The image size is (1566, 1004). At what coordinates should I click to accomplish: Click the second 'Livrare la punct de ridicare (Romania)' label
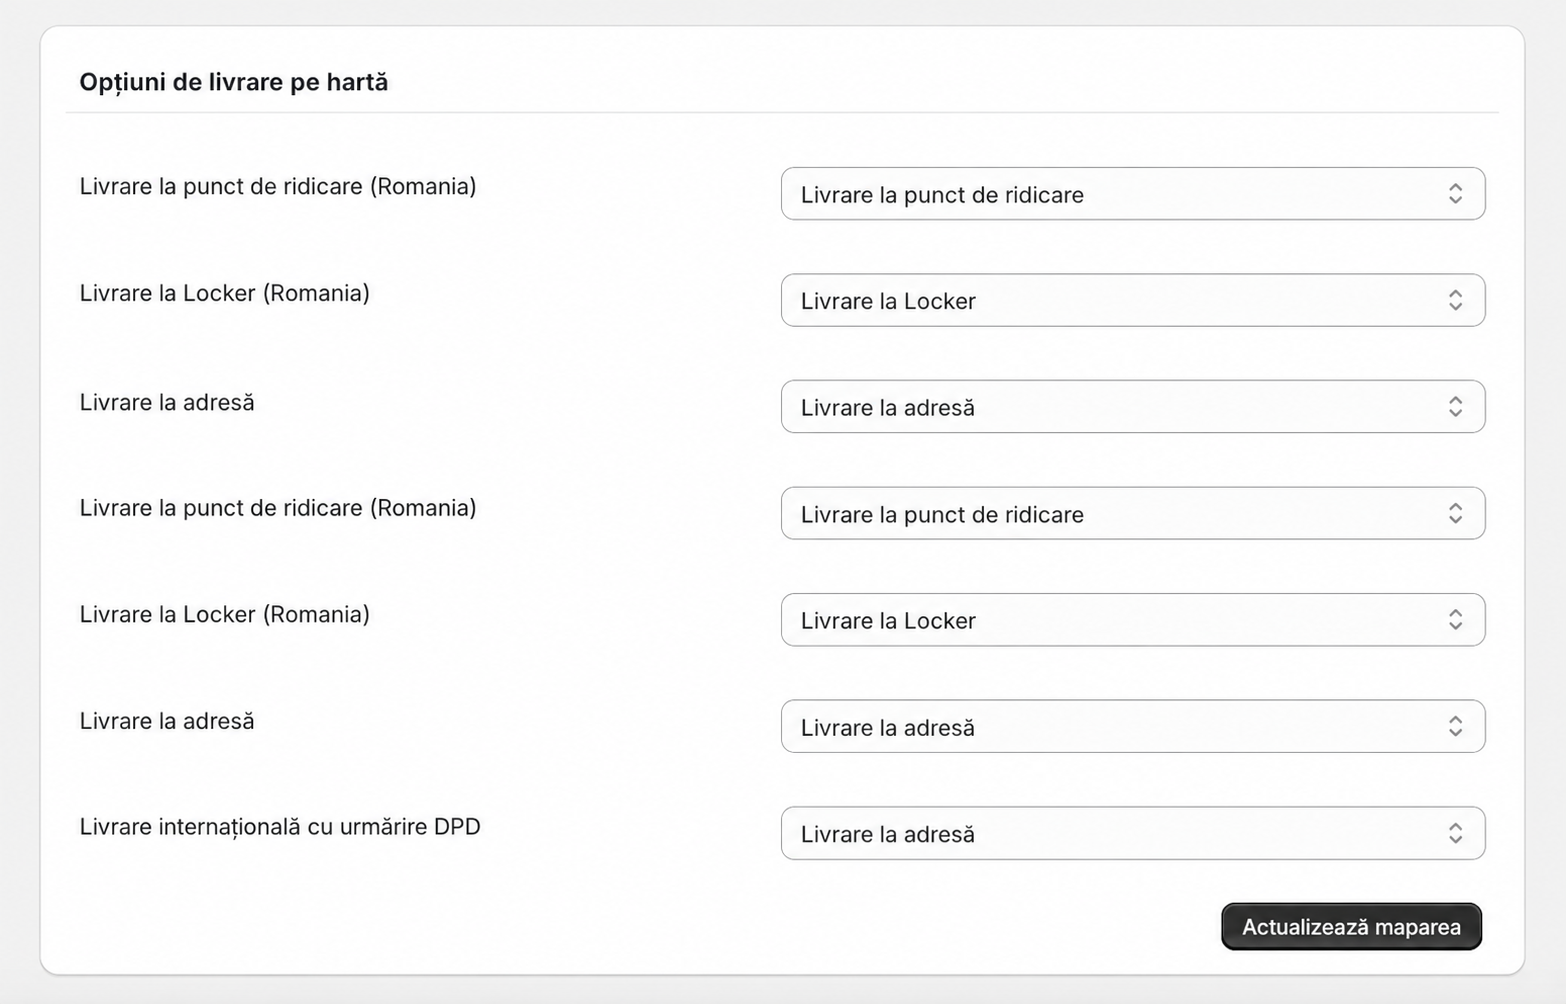[x=278, y=508]
